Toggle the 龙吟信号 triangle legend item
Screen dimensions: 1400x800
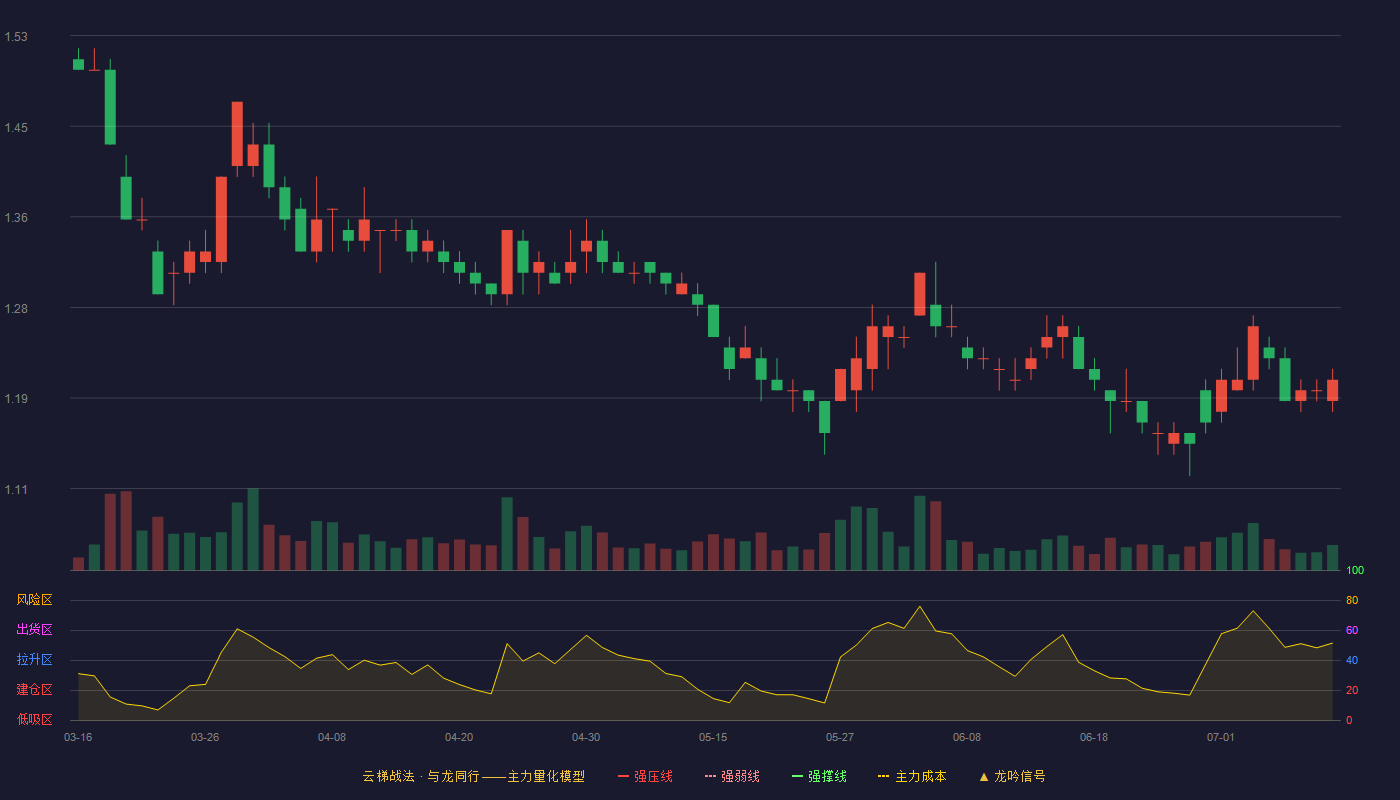point(1011,776)
